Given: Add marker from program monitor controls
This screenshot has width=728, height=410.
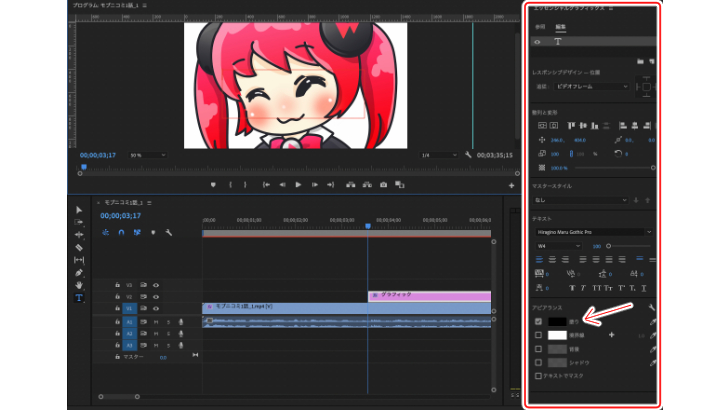Looking at the screenshot, I should (x=213, y=185).
